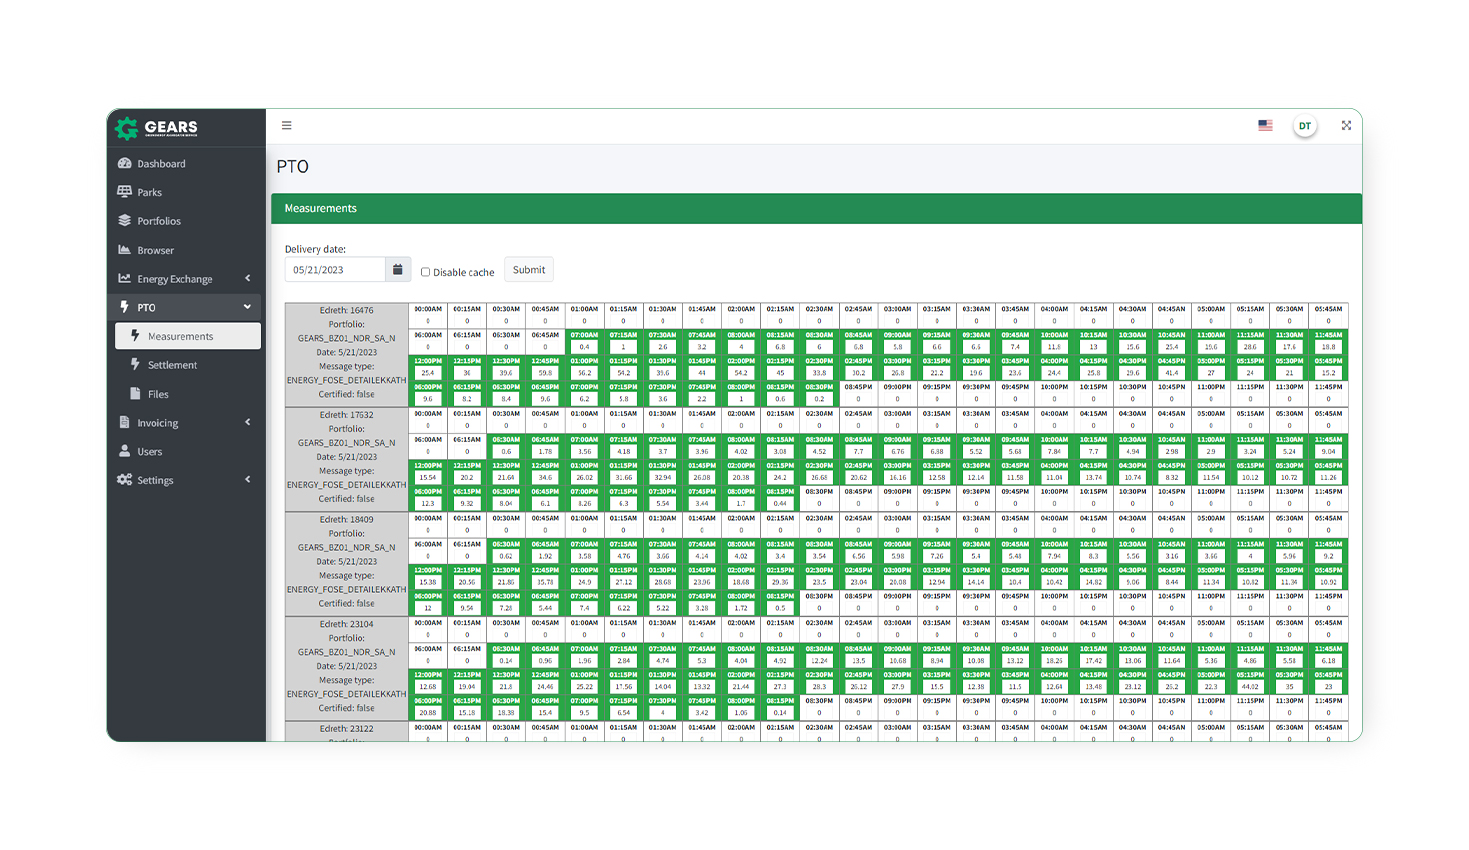This screenshot has height=850, width=1469.
Task: Enable the Disable cache checkbox
Action: point(426,272)
